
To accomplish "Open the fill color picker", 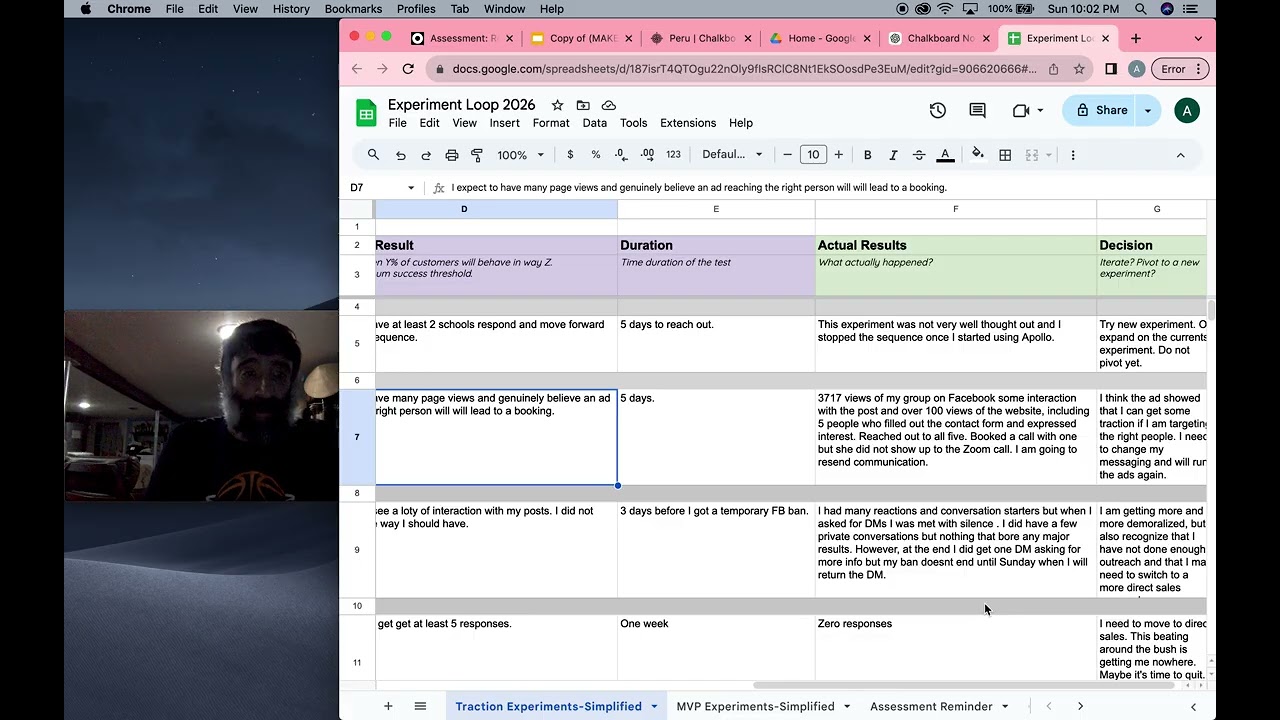I will 978,155.
